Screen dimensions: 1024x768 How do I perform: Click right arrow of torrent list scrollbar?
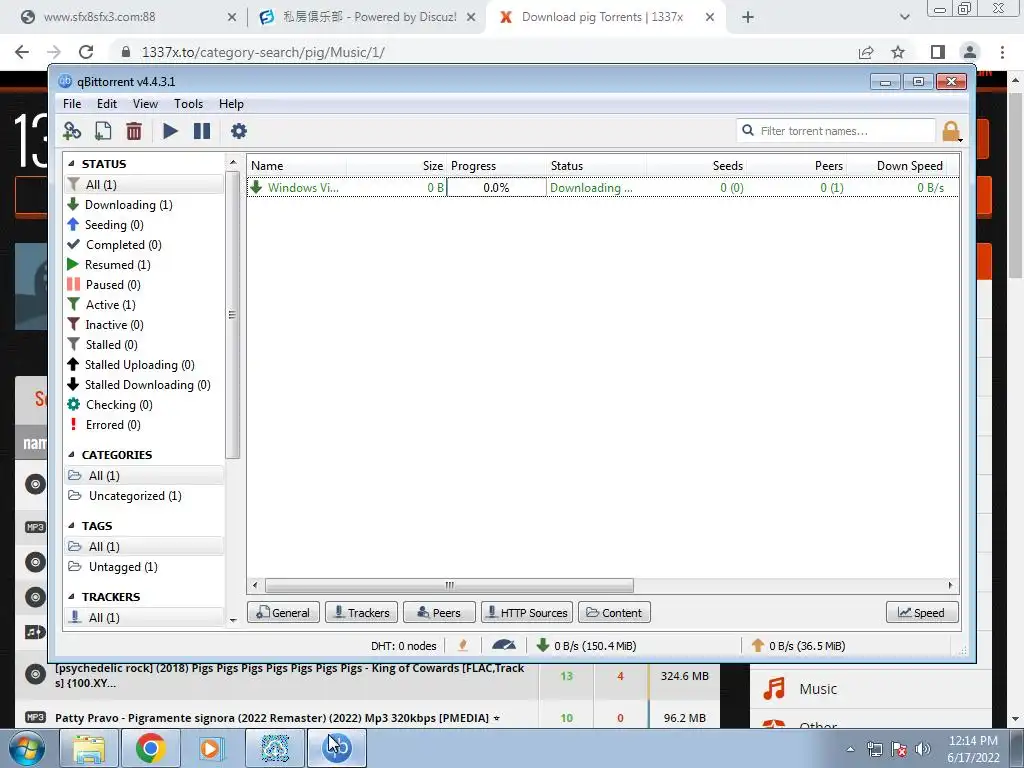(x=950, y=585)
